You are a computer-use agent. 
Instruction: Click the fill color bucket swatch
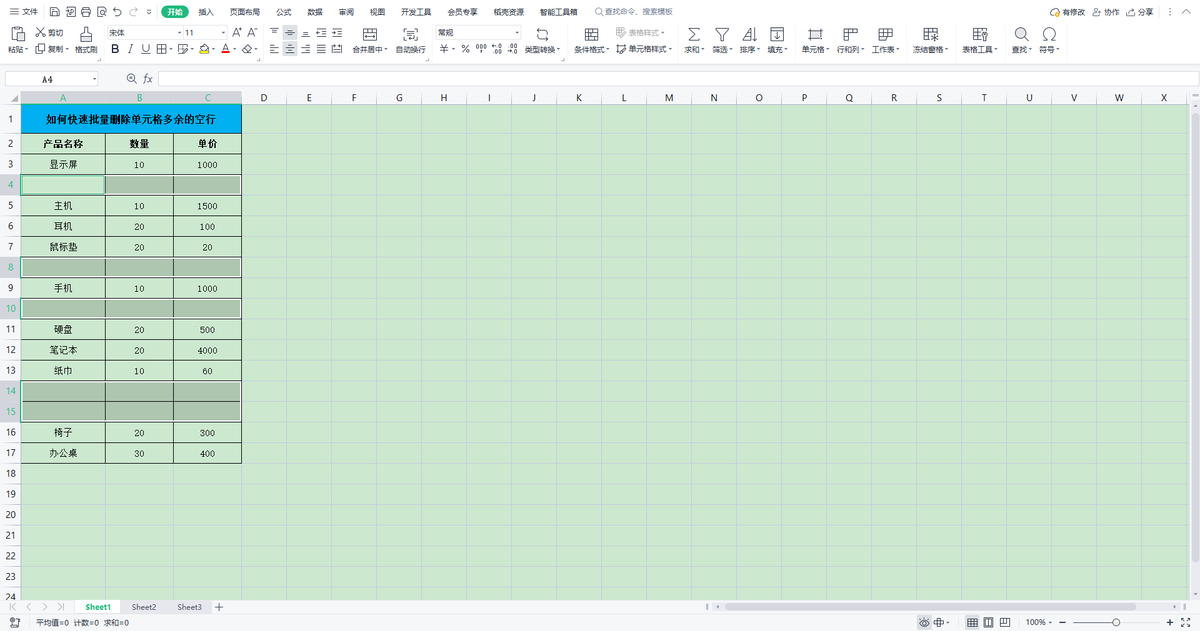point(203,48)
